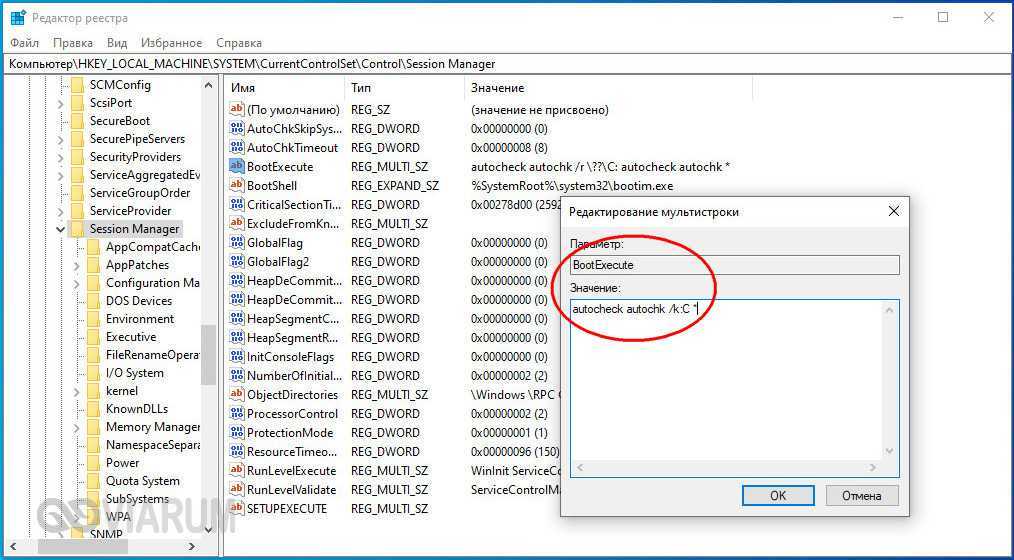Expand the kernel subkey
The image size is (1014, 560).
pyautogui.click(x=76, y=391)
